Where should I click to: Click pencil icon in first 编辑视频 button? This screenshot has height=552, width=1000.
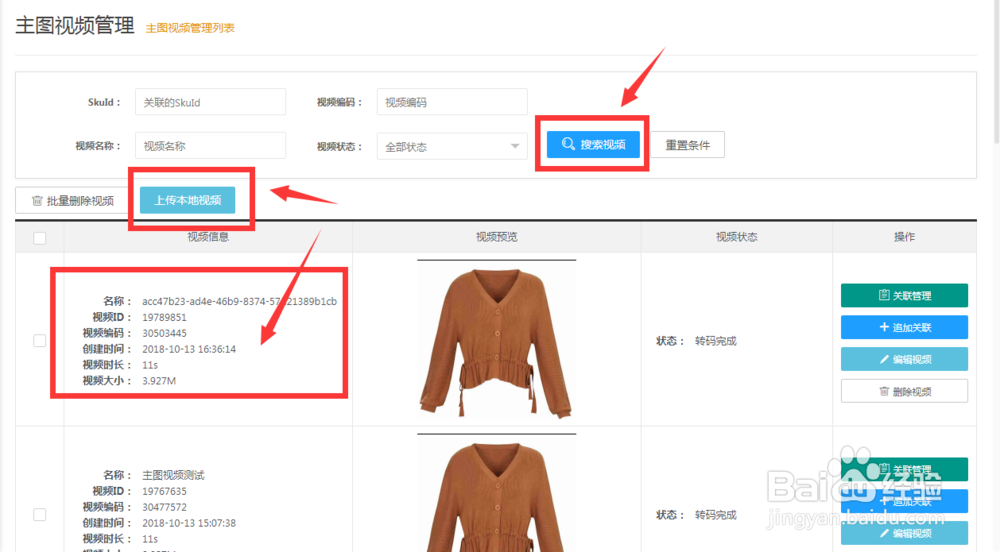point(884,360)
